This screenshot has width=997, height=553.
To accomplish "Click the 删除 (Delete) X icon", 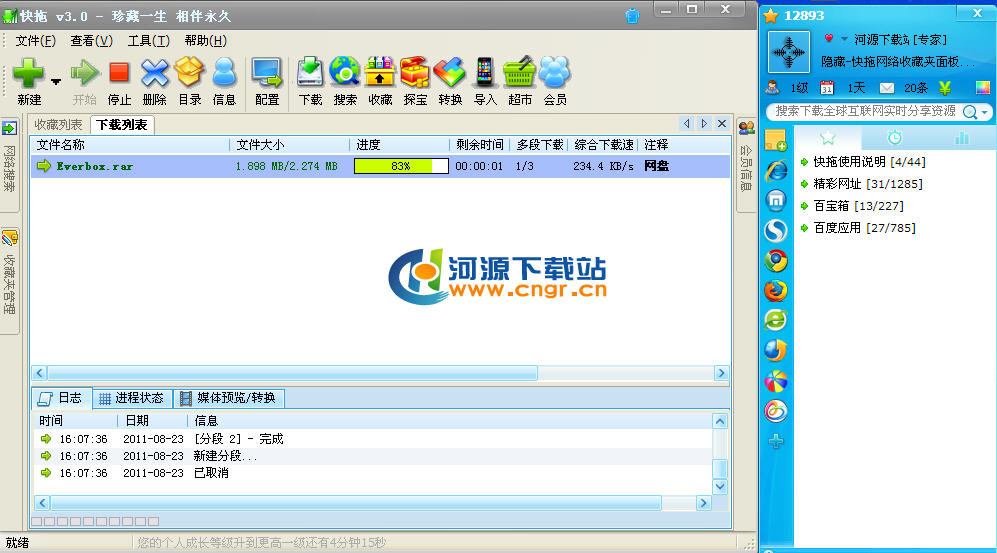I will click(x=155, y=73).
